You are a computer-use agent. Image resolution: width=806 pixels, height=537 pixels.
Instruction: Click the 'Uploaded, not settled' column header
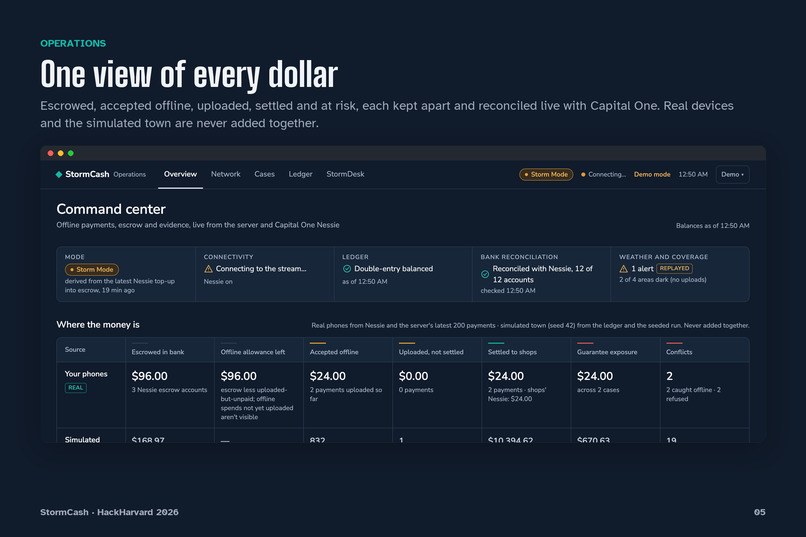[431, 352]
